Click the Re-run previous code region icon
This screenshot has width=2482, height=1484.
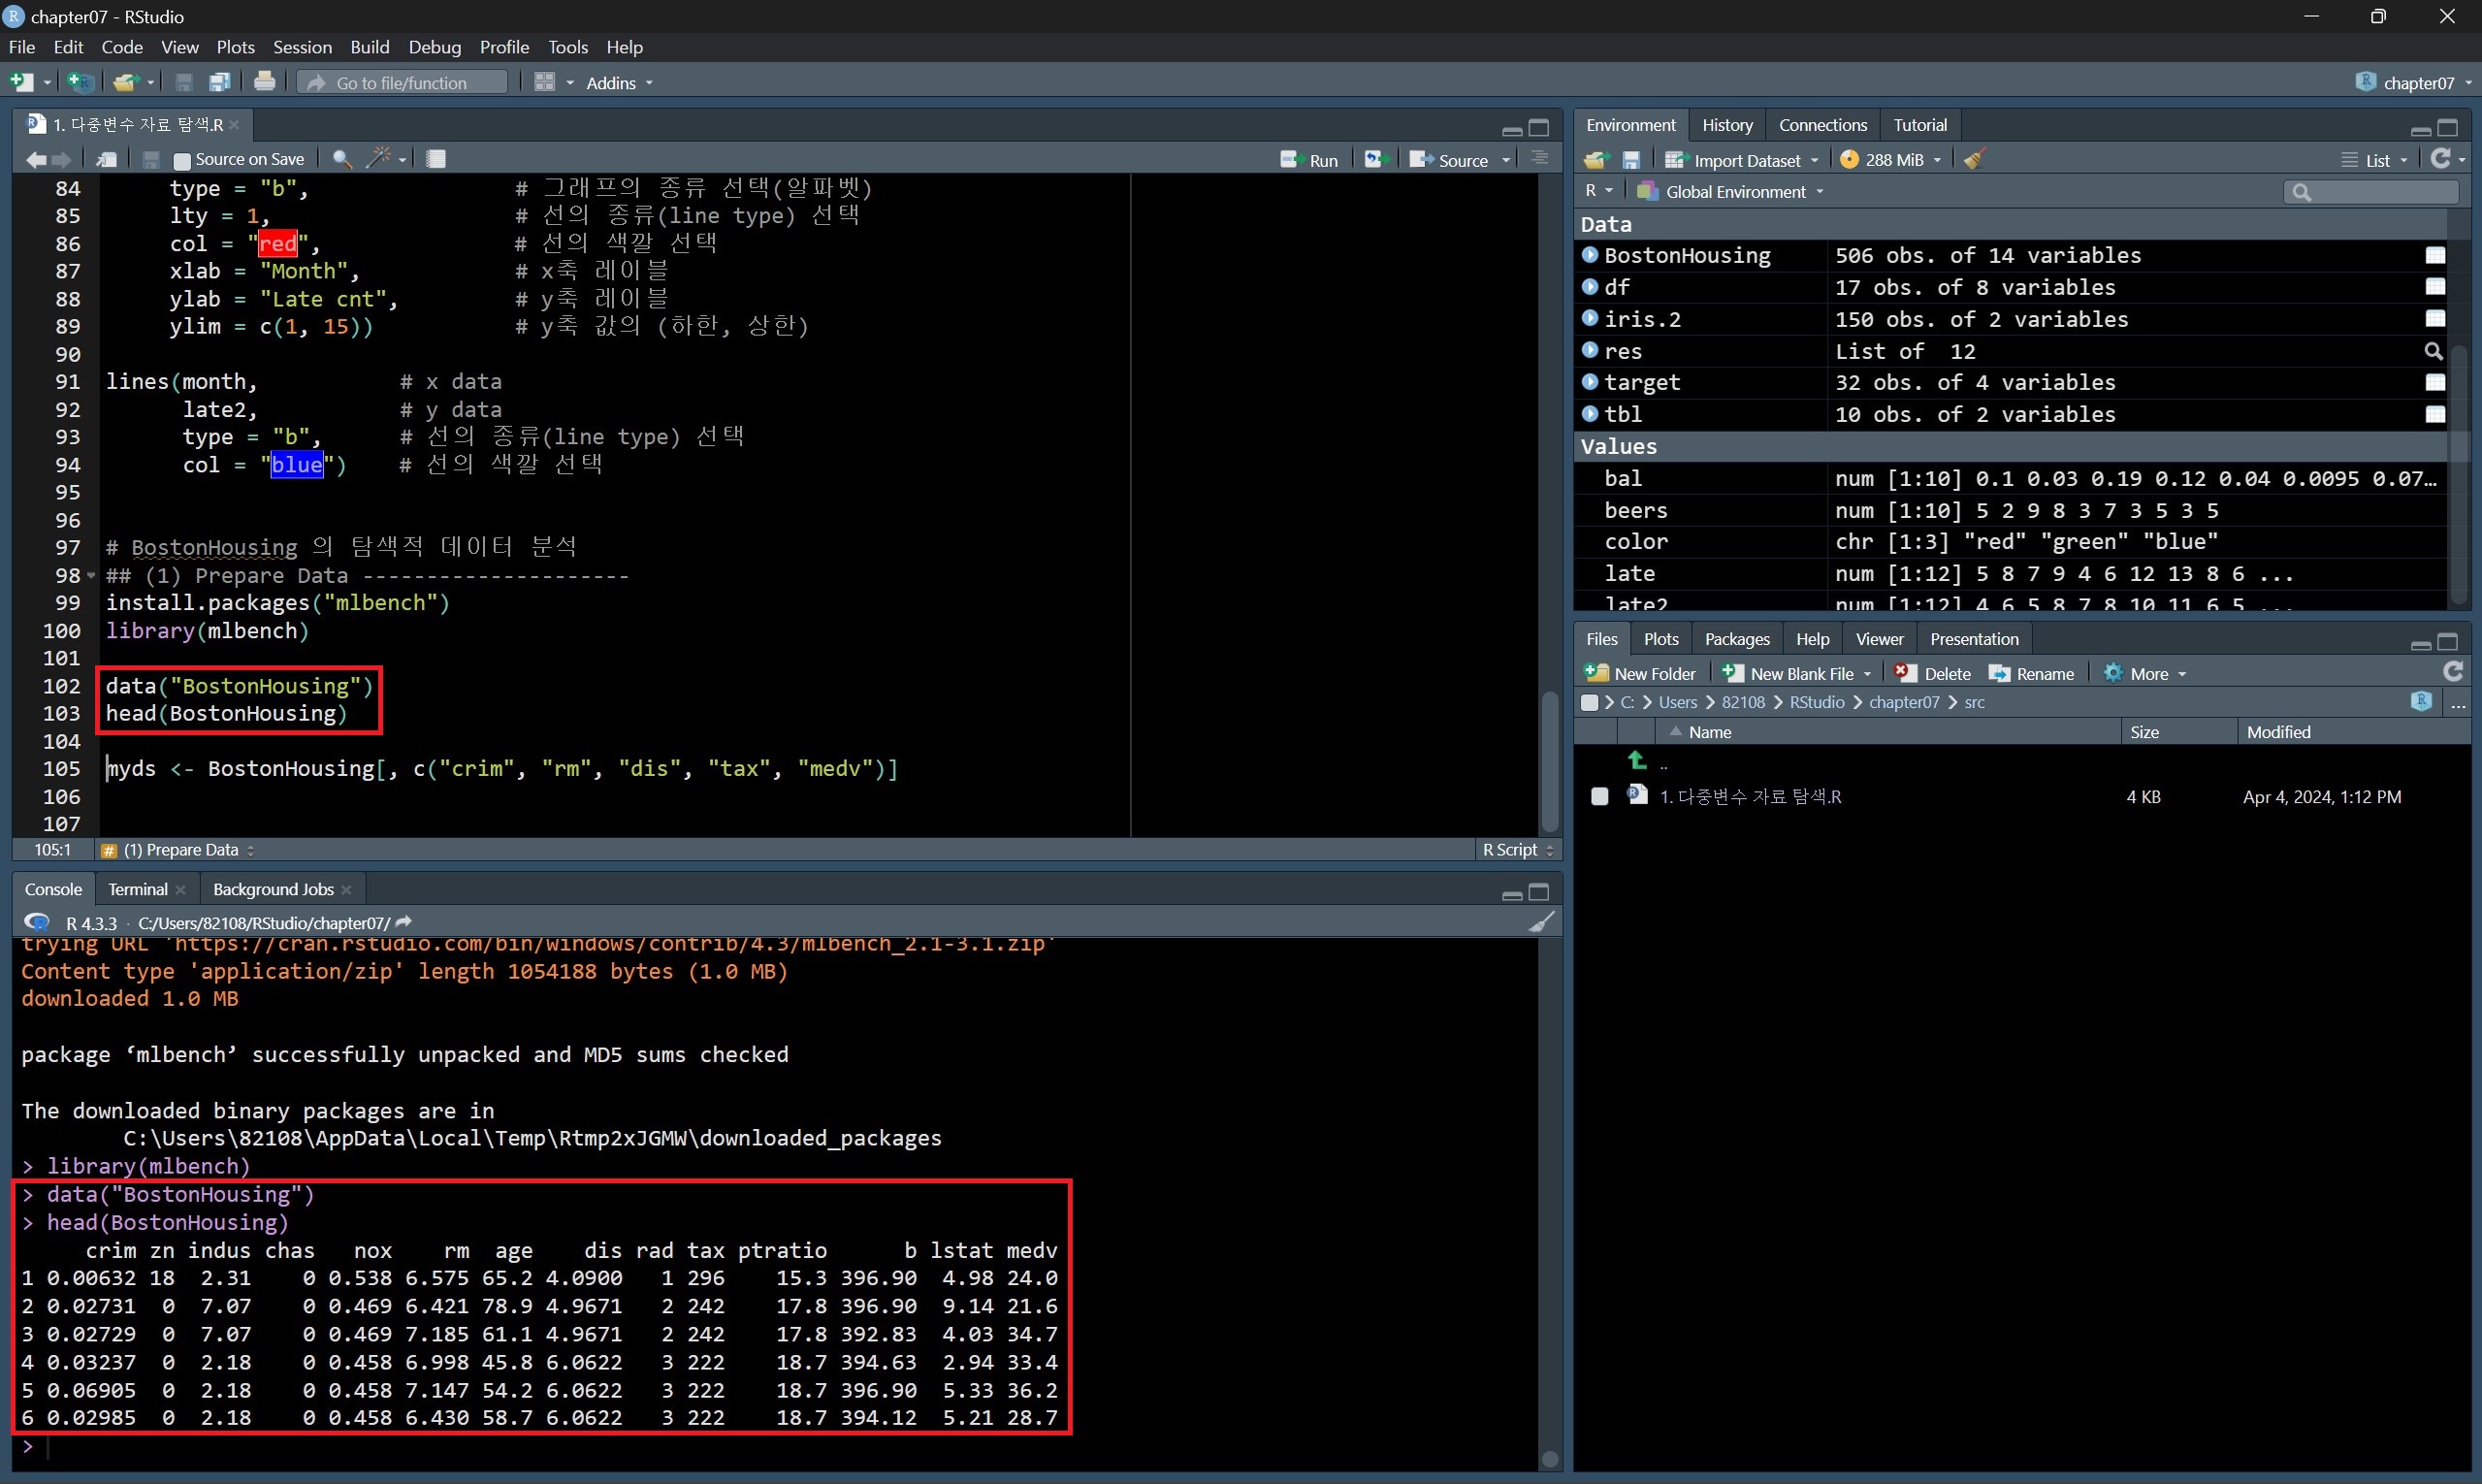click(1376, 160)
